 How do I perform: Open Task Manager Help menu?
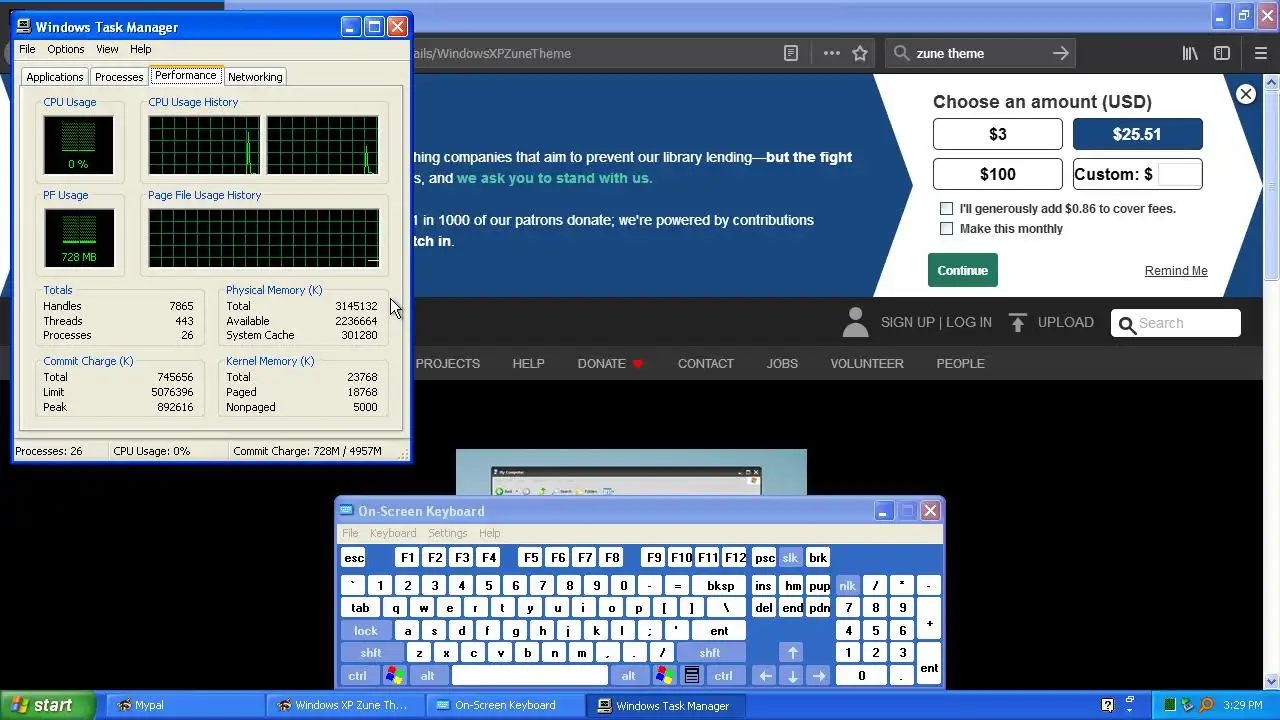point(140,49)
